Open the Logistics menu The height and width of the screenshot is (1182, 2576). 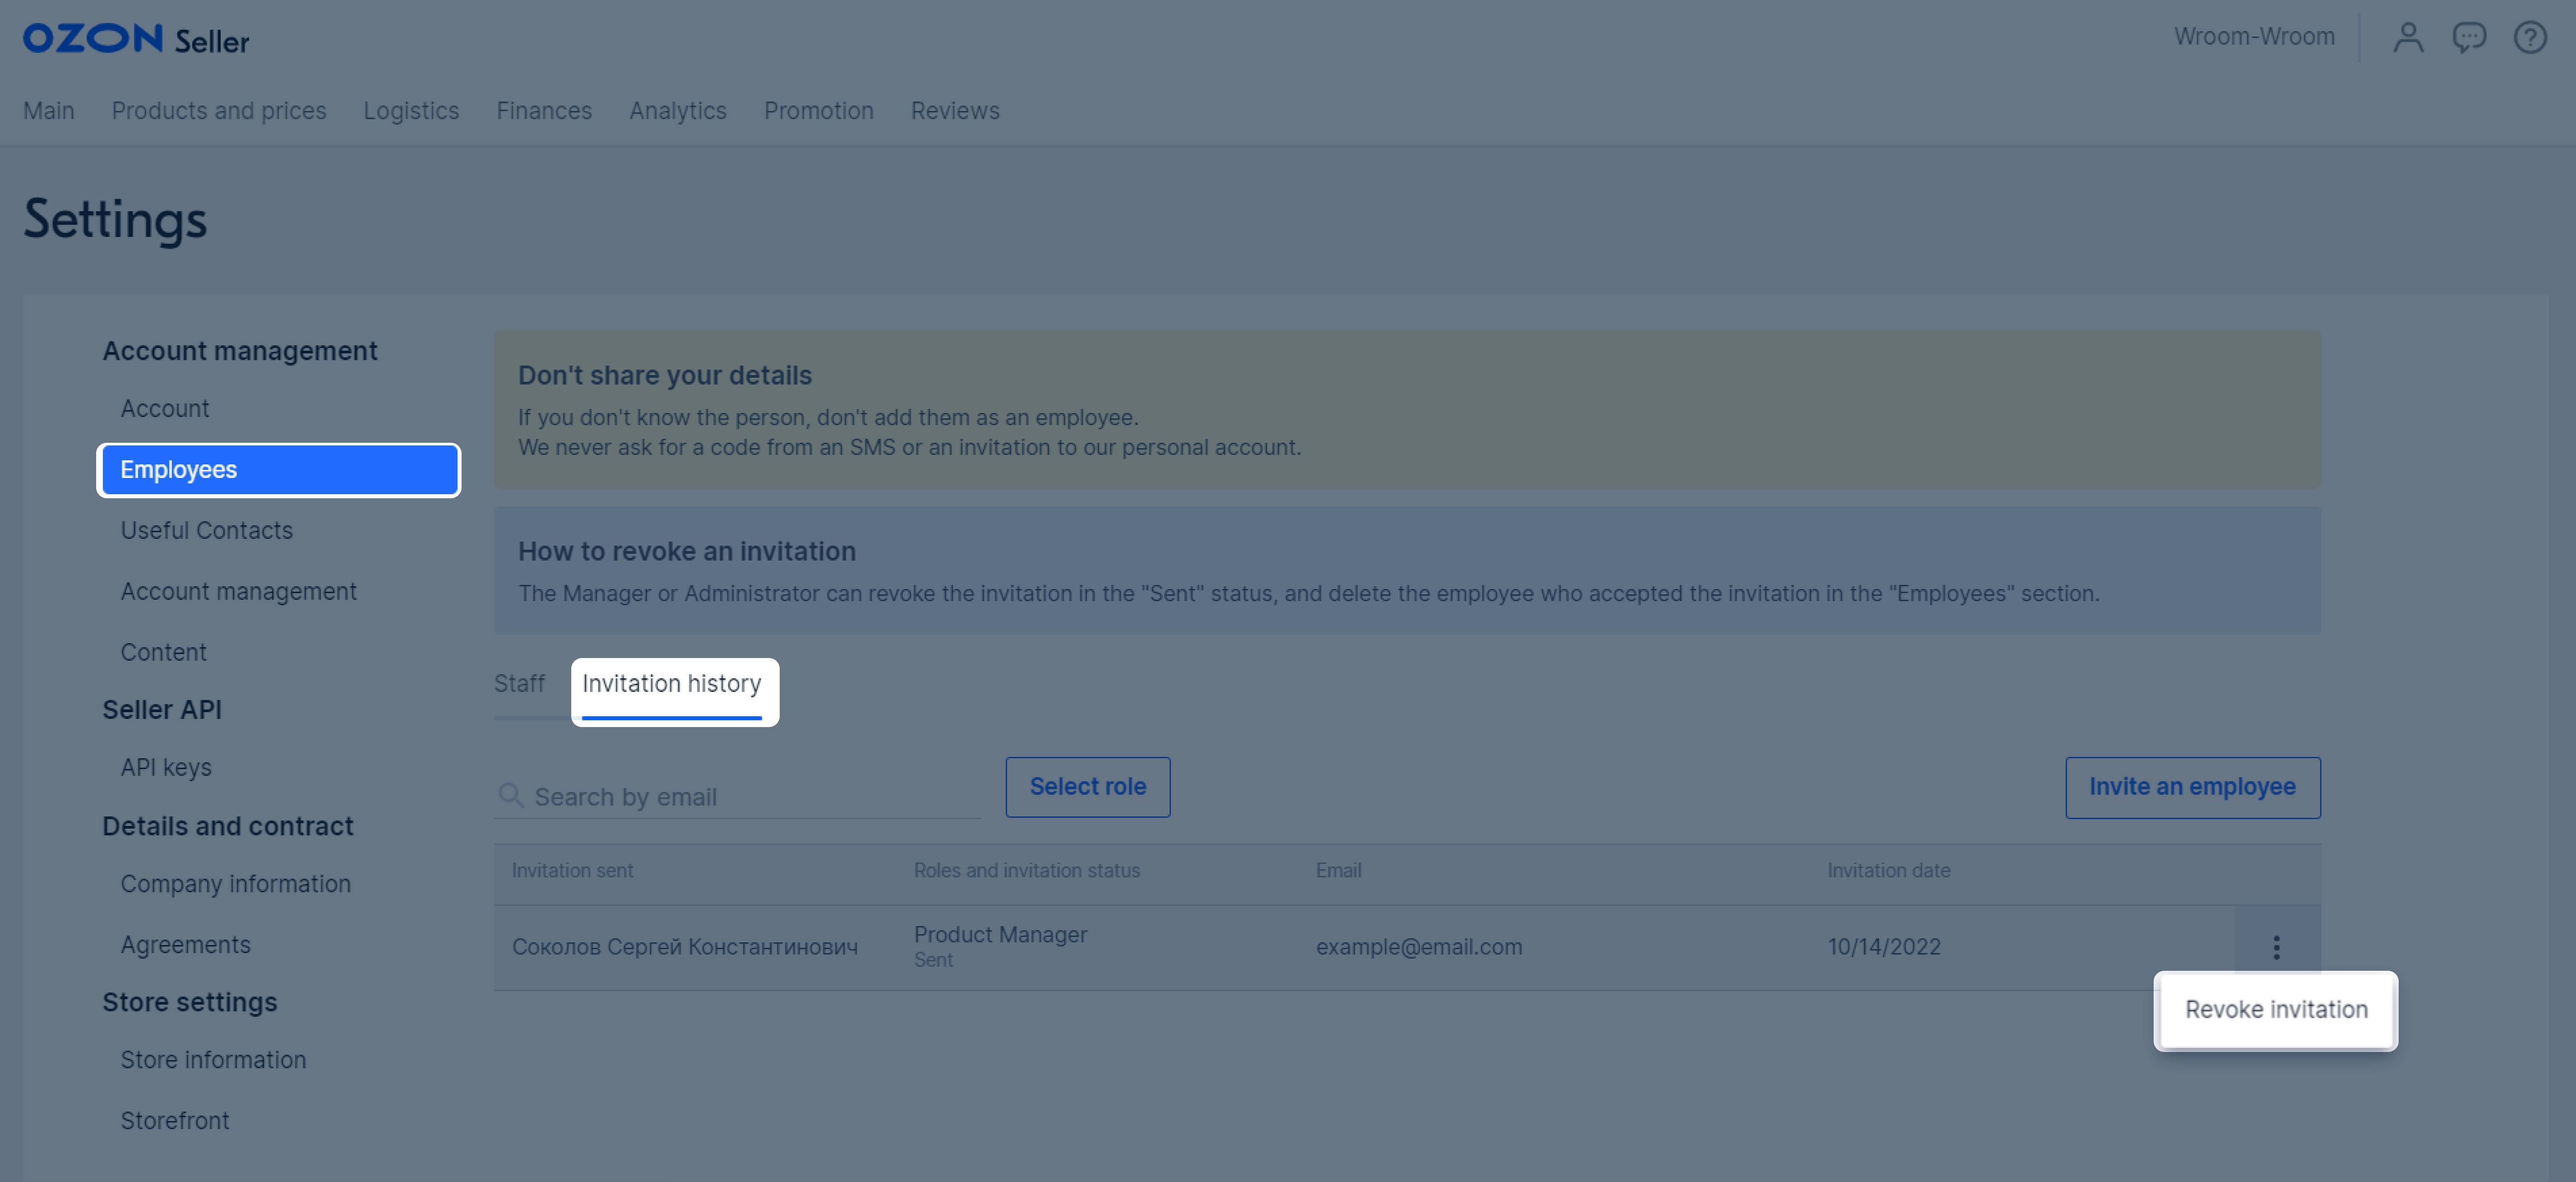click(x=411, y=111)
